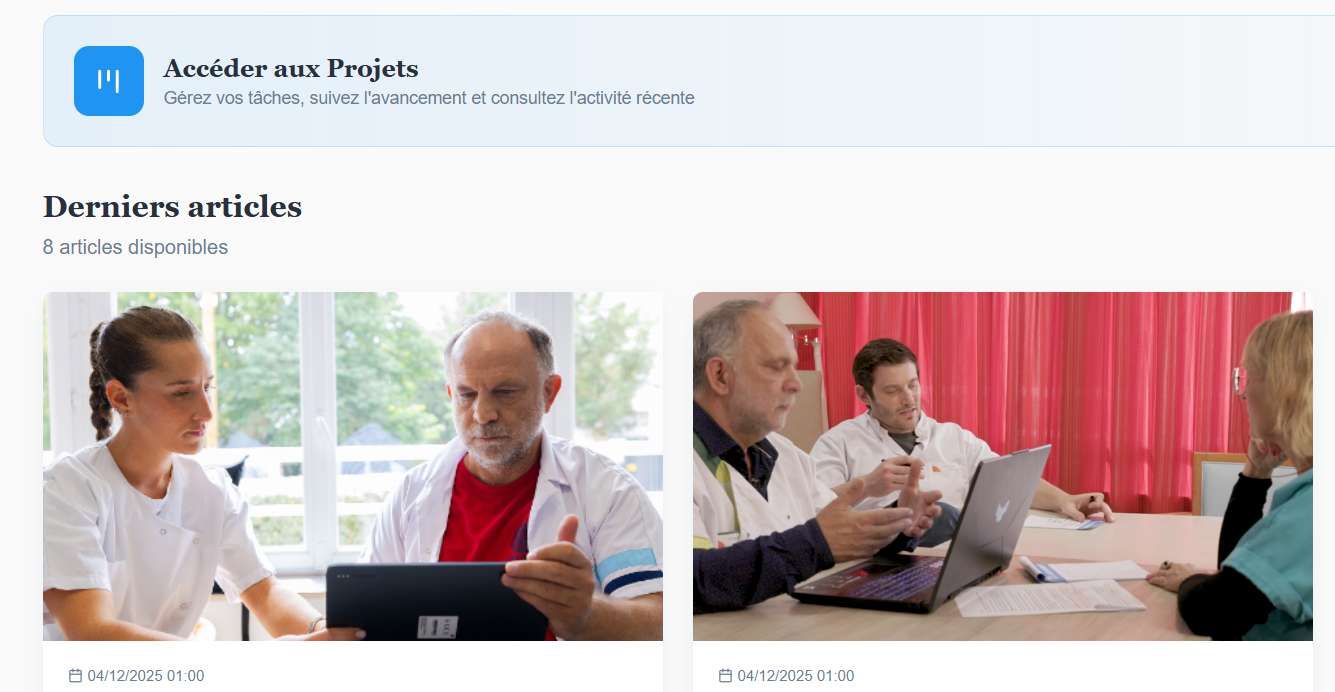
Task: Open the article thumbnail of meeting with laptop
Action: [1003, 466]
